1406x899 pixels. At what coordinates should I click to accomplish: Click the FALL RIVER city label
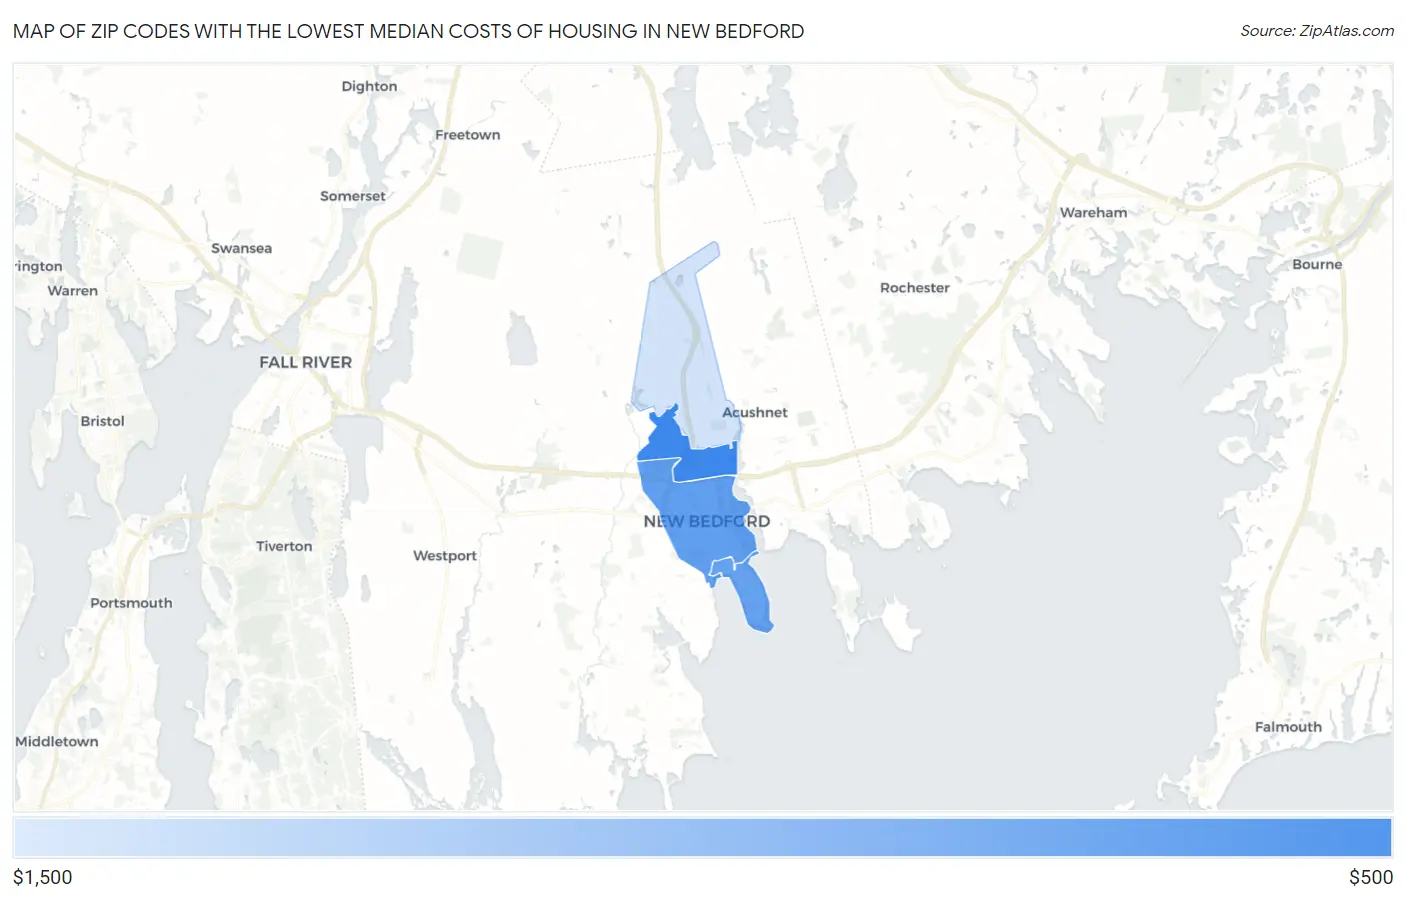pos(305,362)
